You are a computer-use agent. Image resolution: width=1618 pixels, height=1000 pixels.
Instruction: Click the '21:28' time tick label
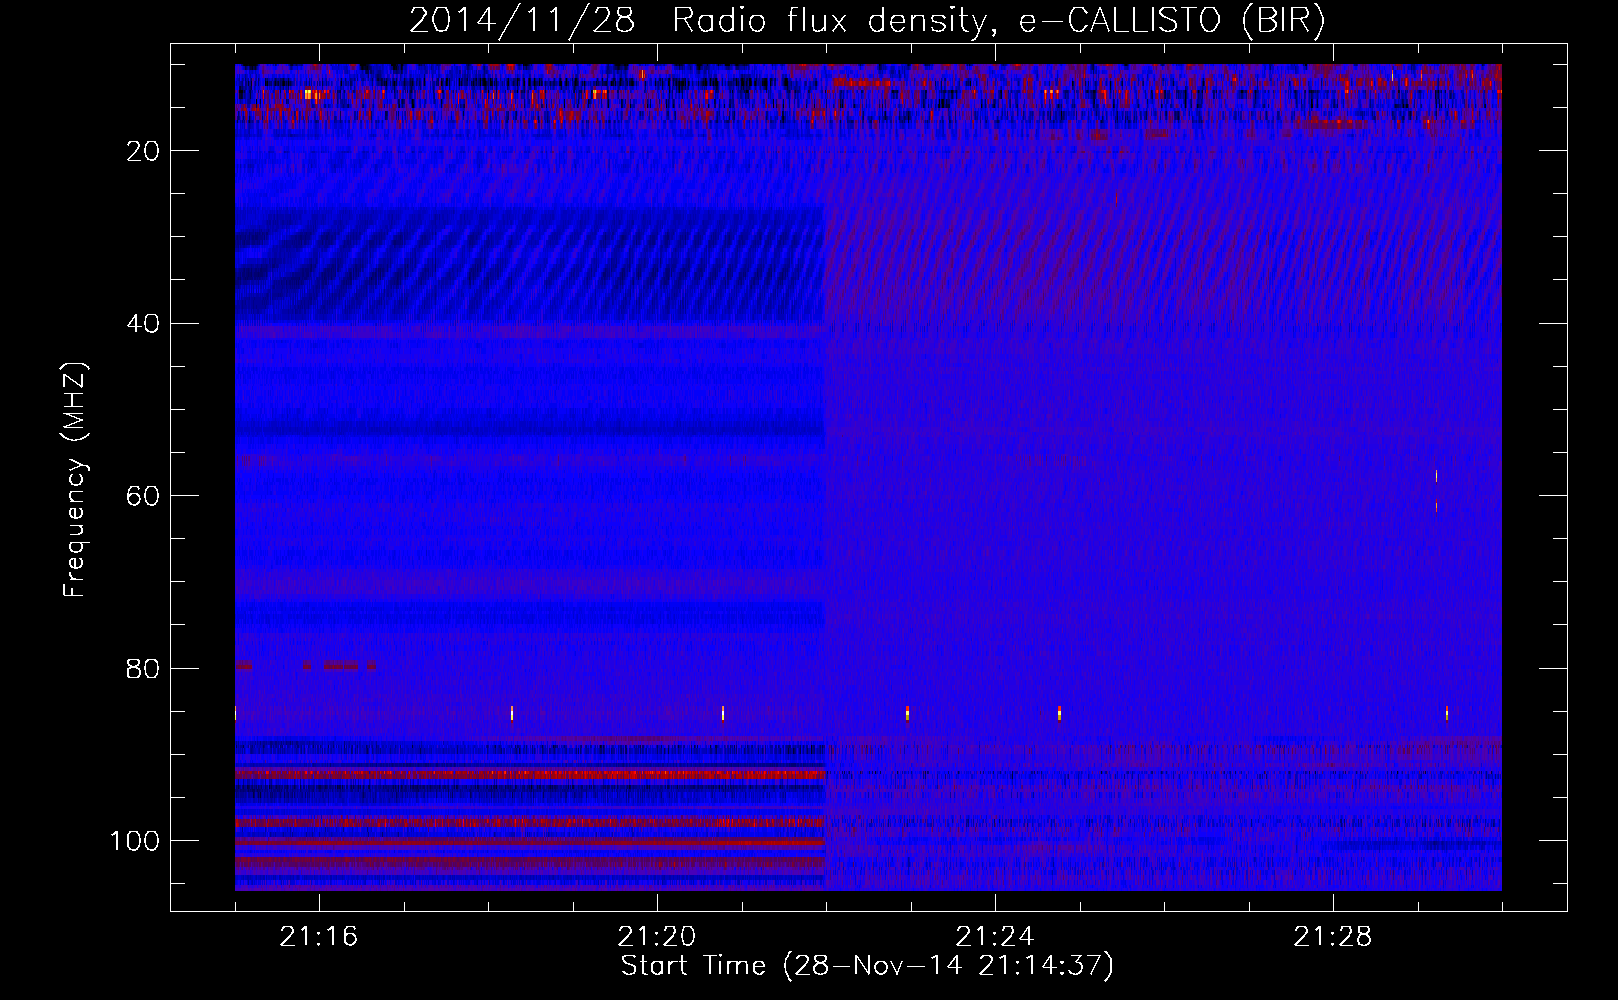pos(1333,937)
